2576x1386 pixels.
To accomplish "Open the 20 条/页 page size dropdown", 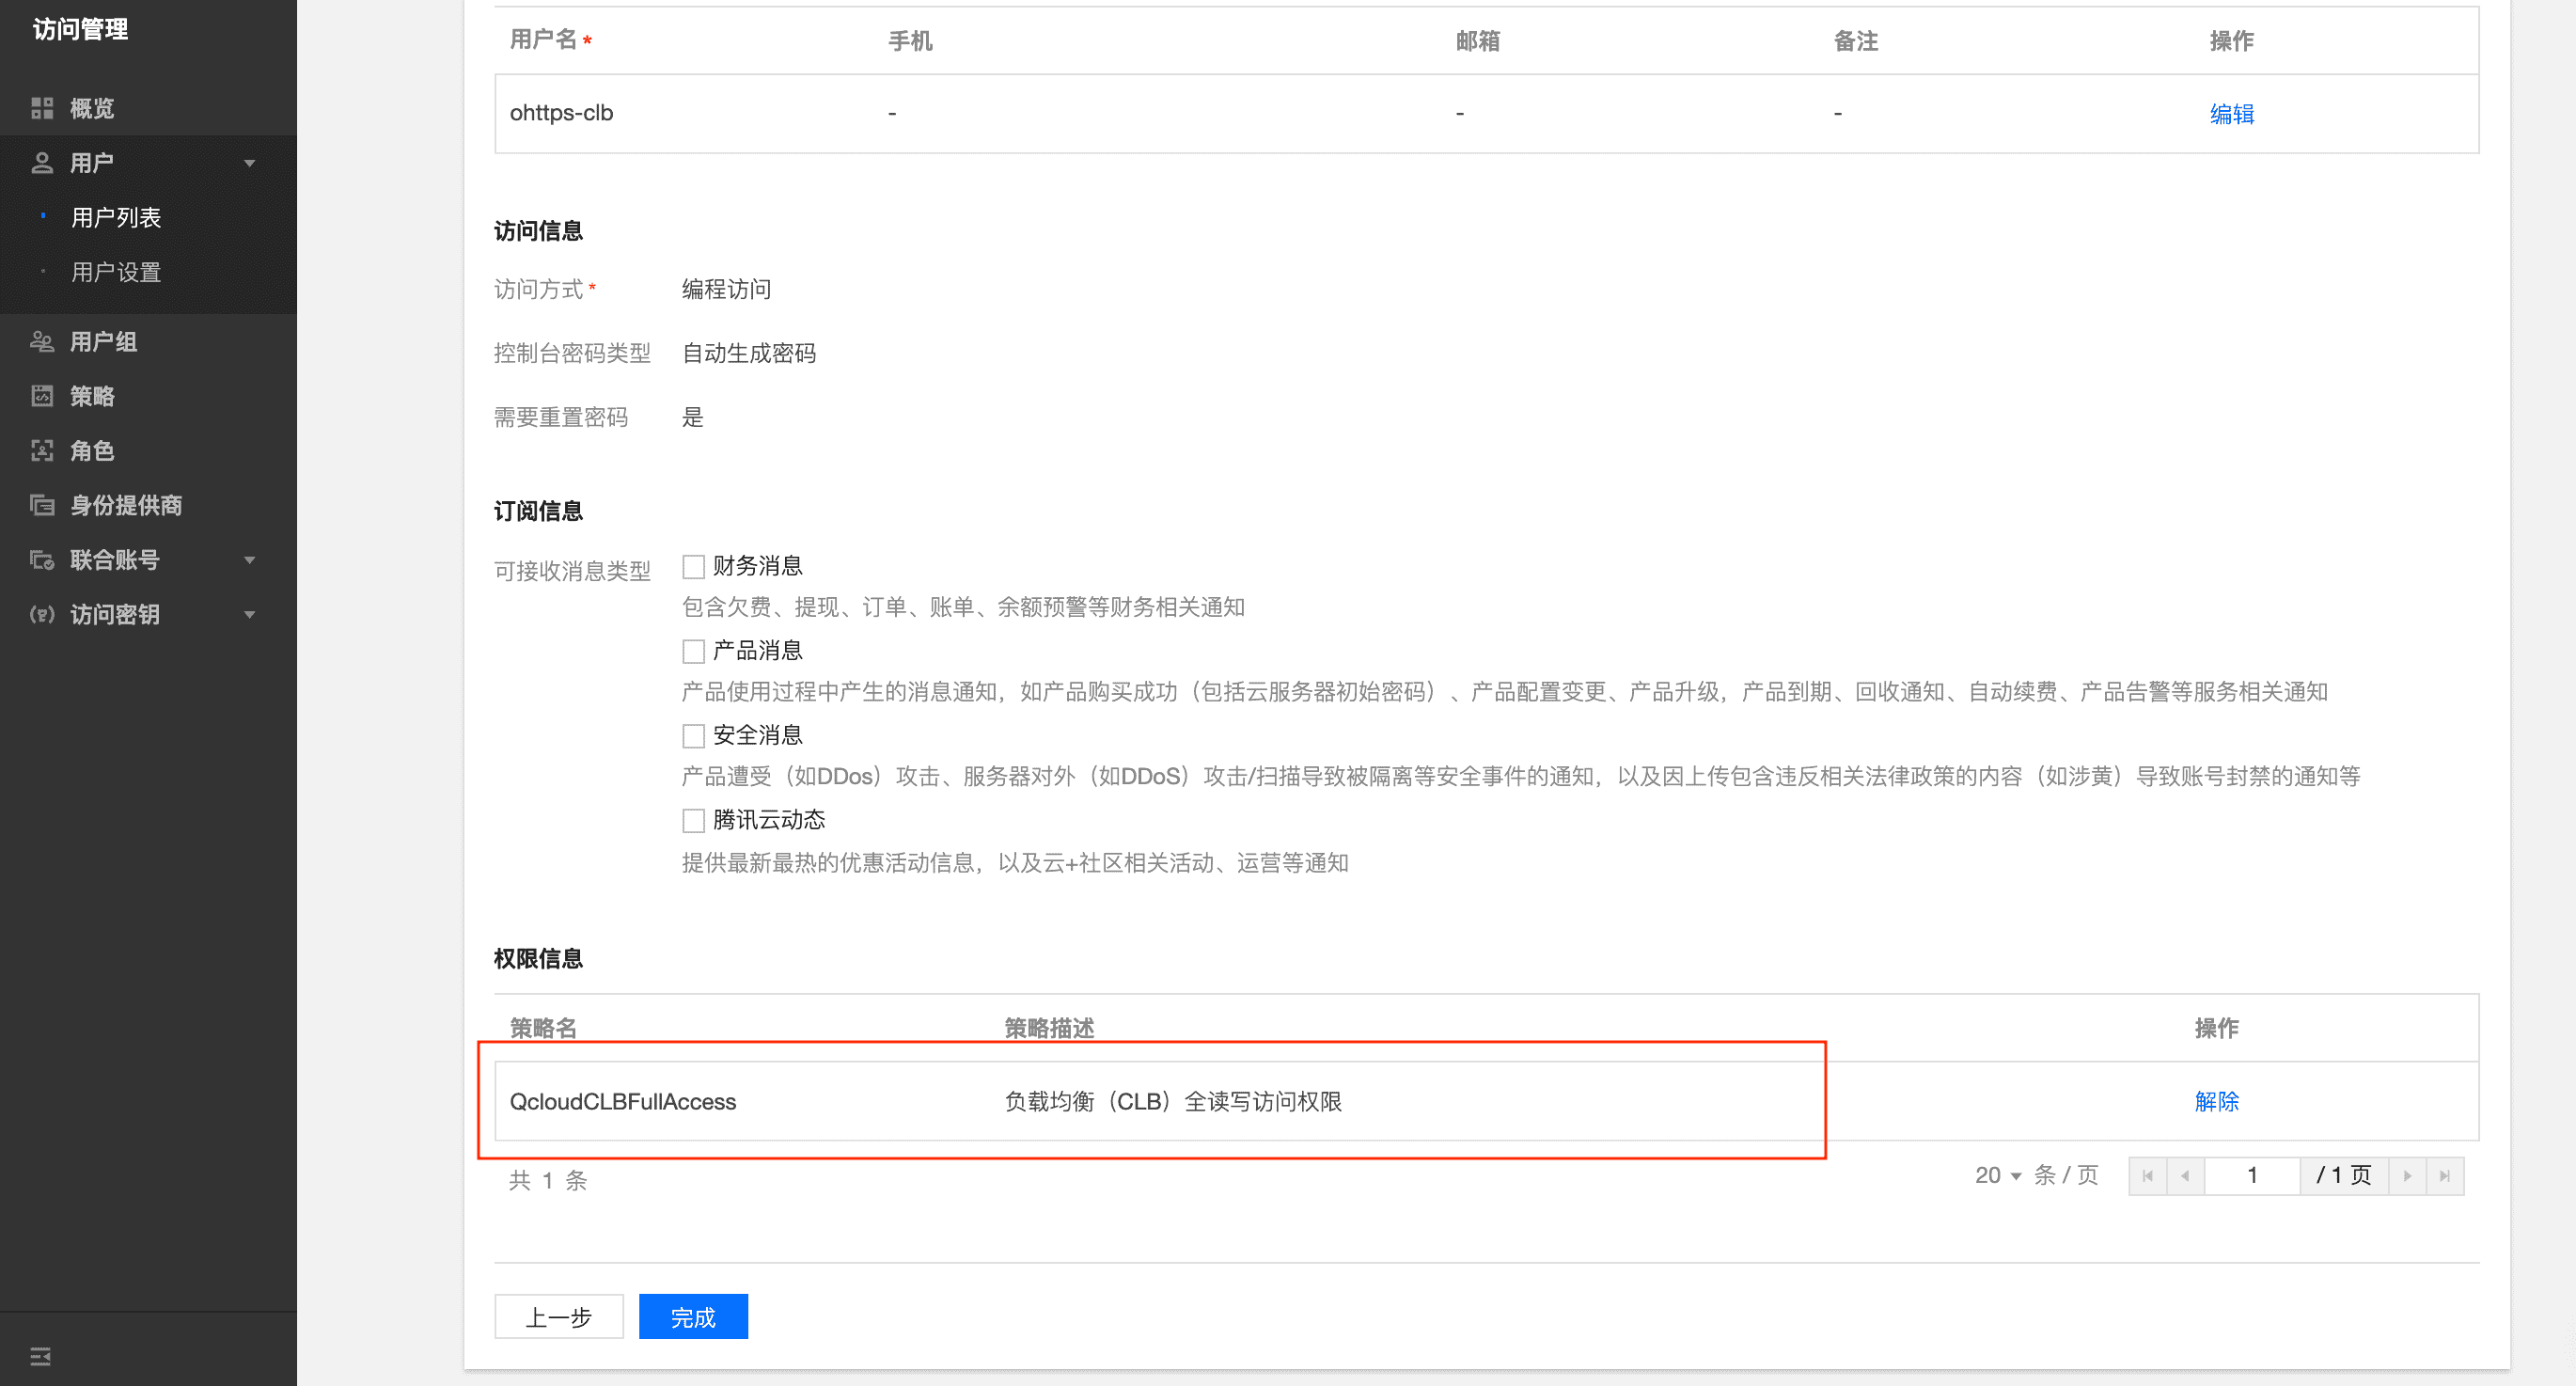I will click(x=1998, y=1176).
